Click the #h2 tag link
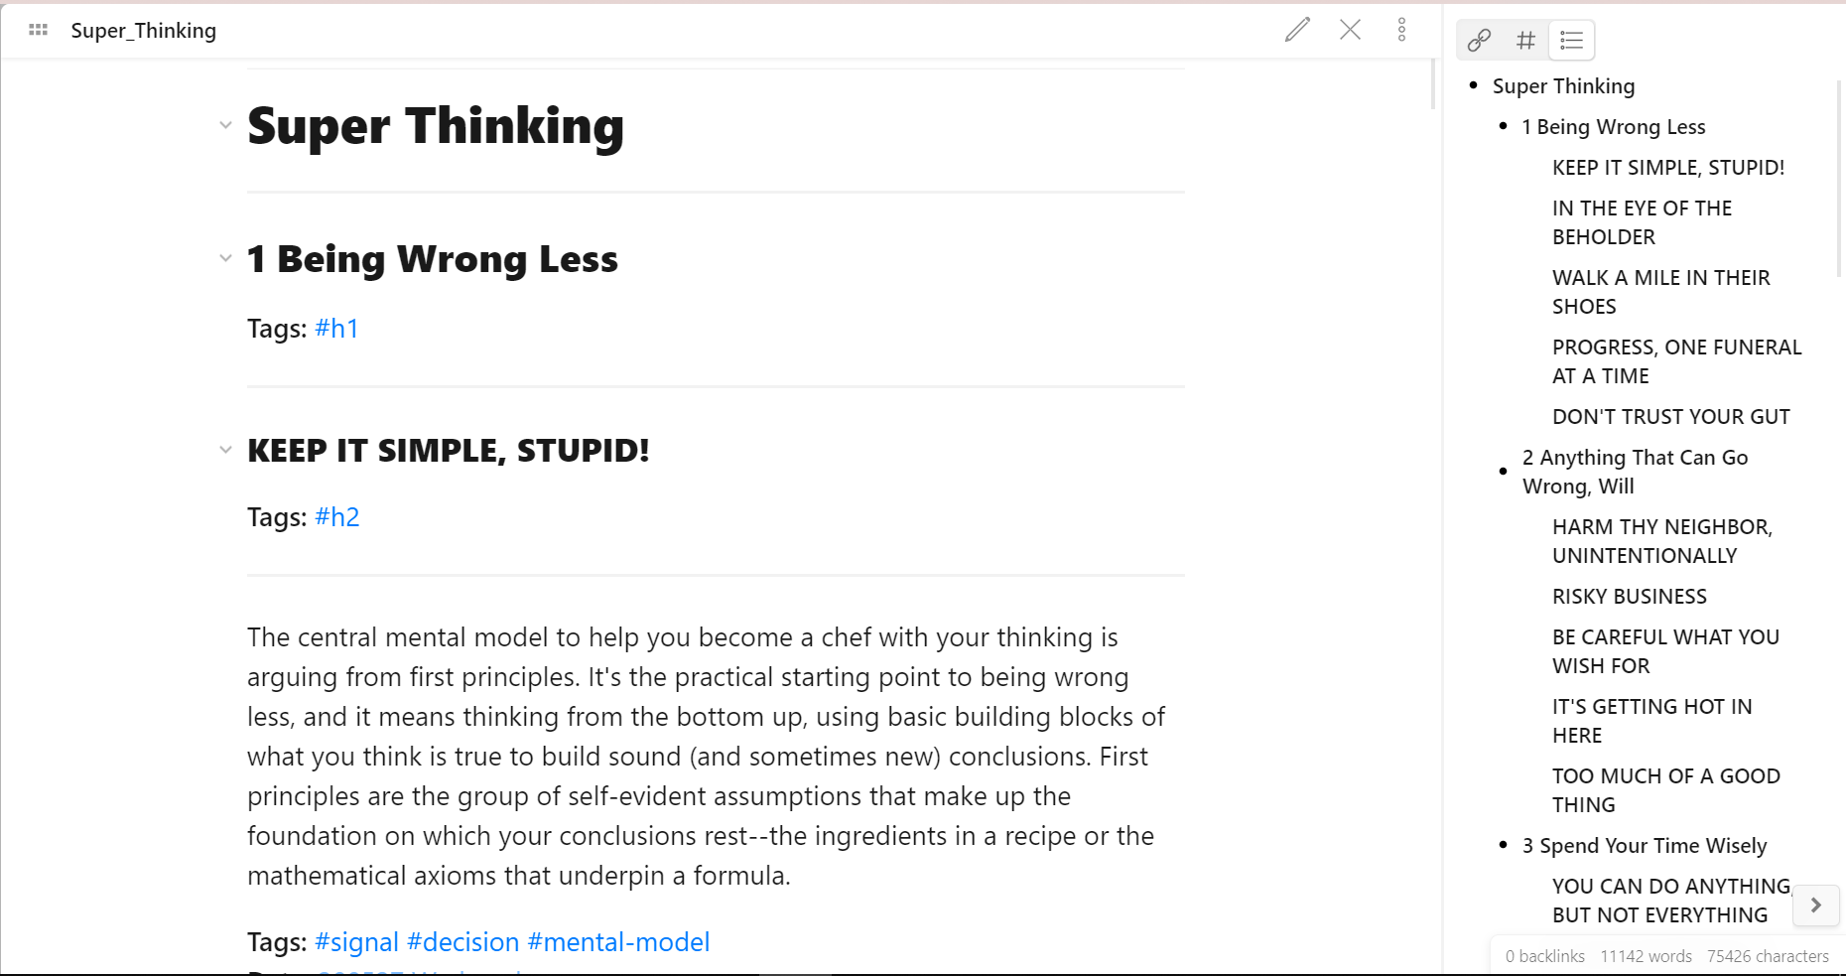The image size is (1846, 976). (x=337, y=517)
